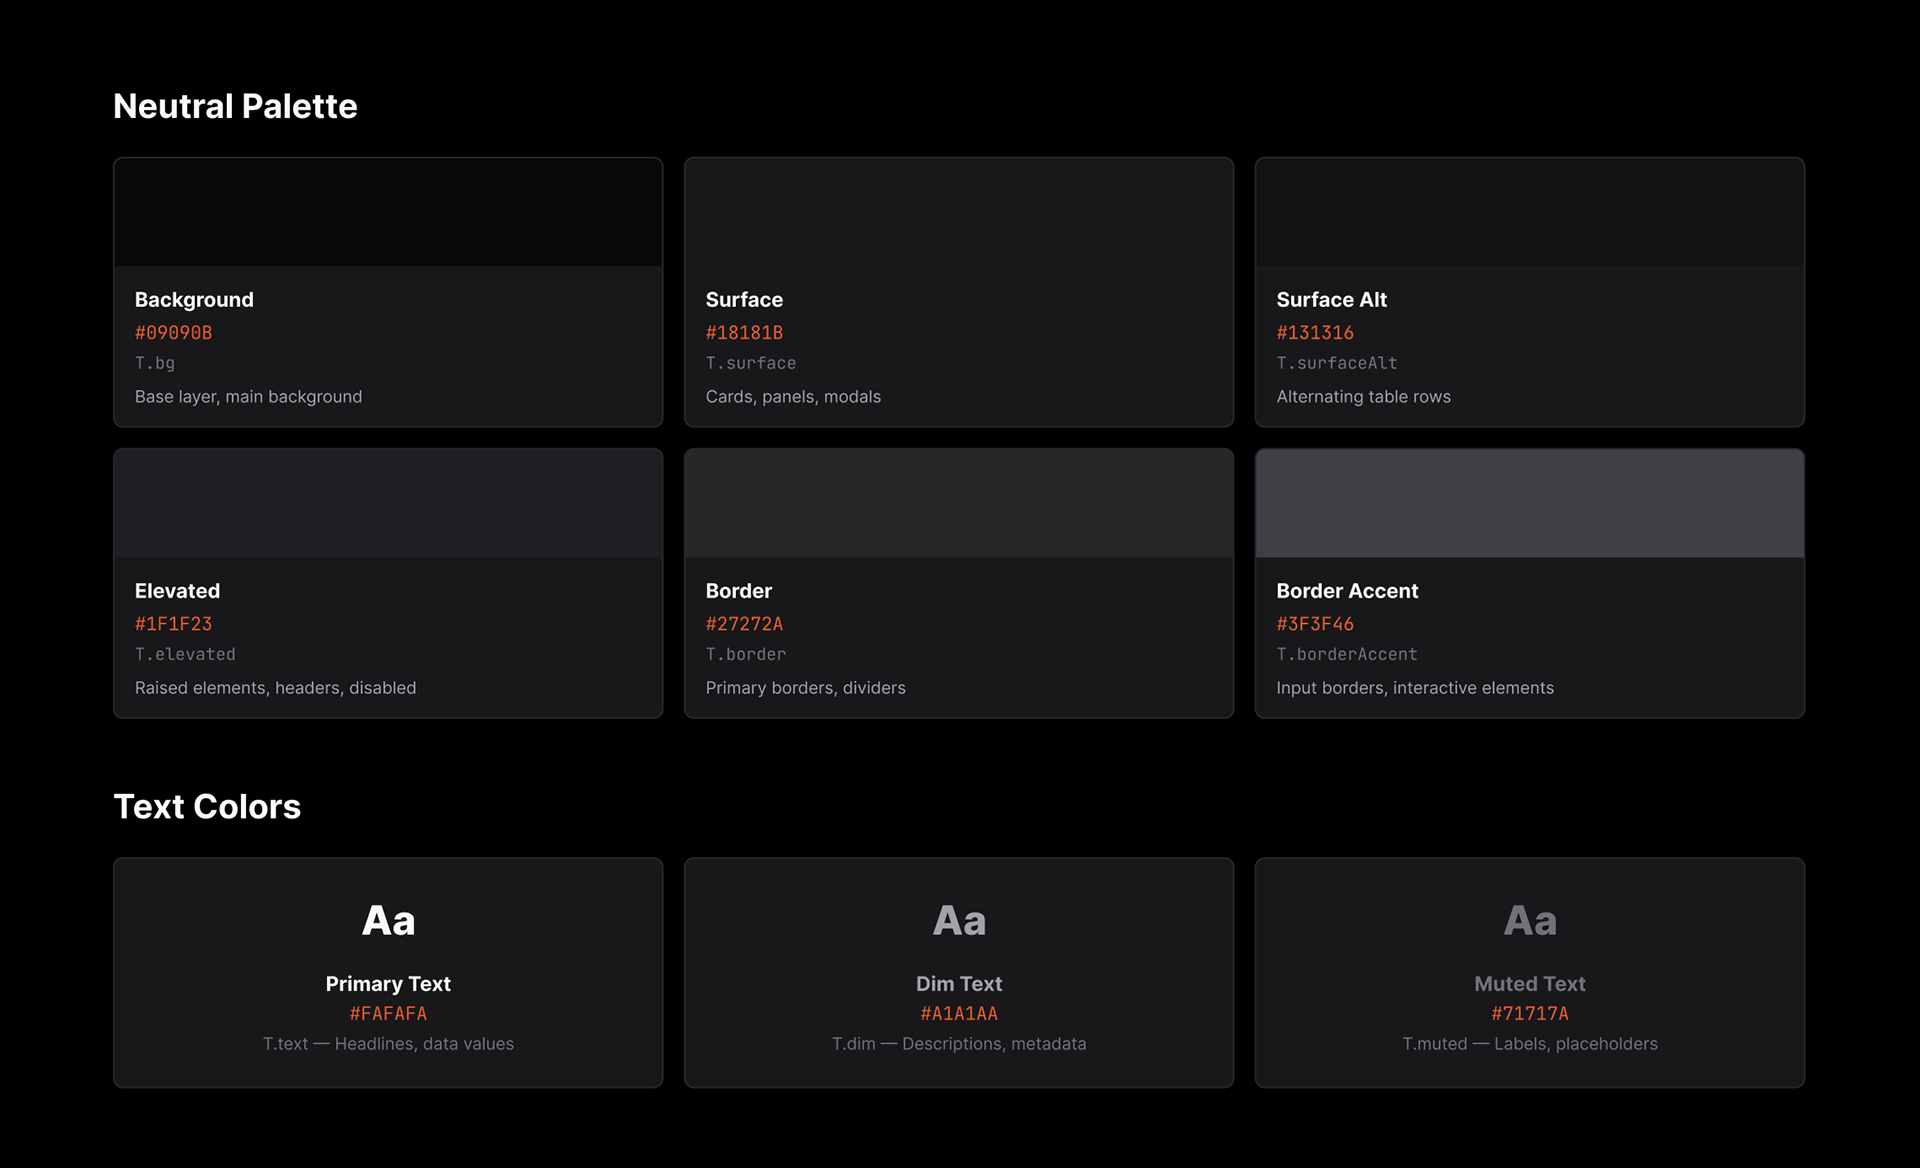Click the Background color swatch
Viewport: 1920px width, 1168px height.
click(x=388, y=212)
